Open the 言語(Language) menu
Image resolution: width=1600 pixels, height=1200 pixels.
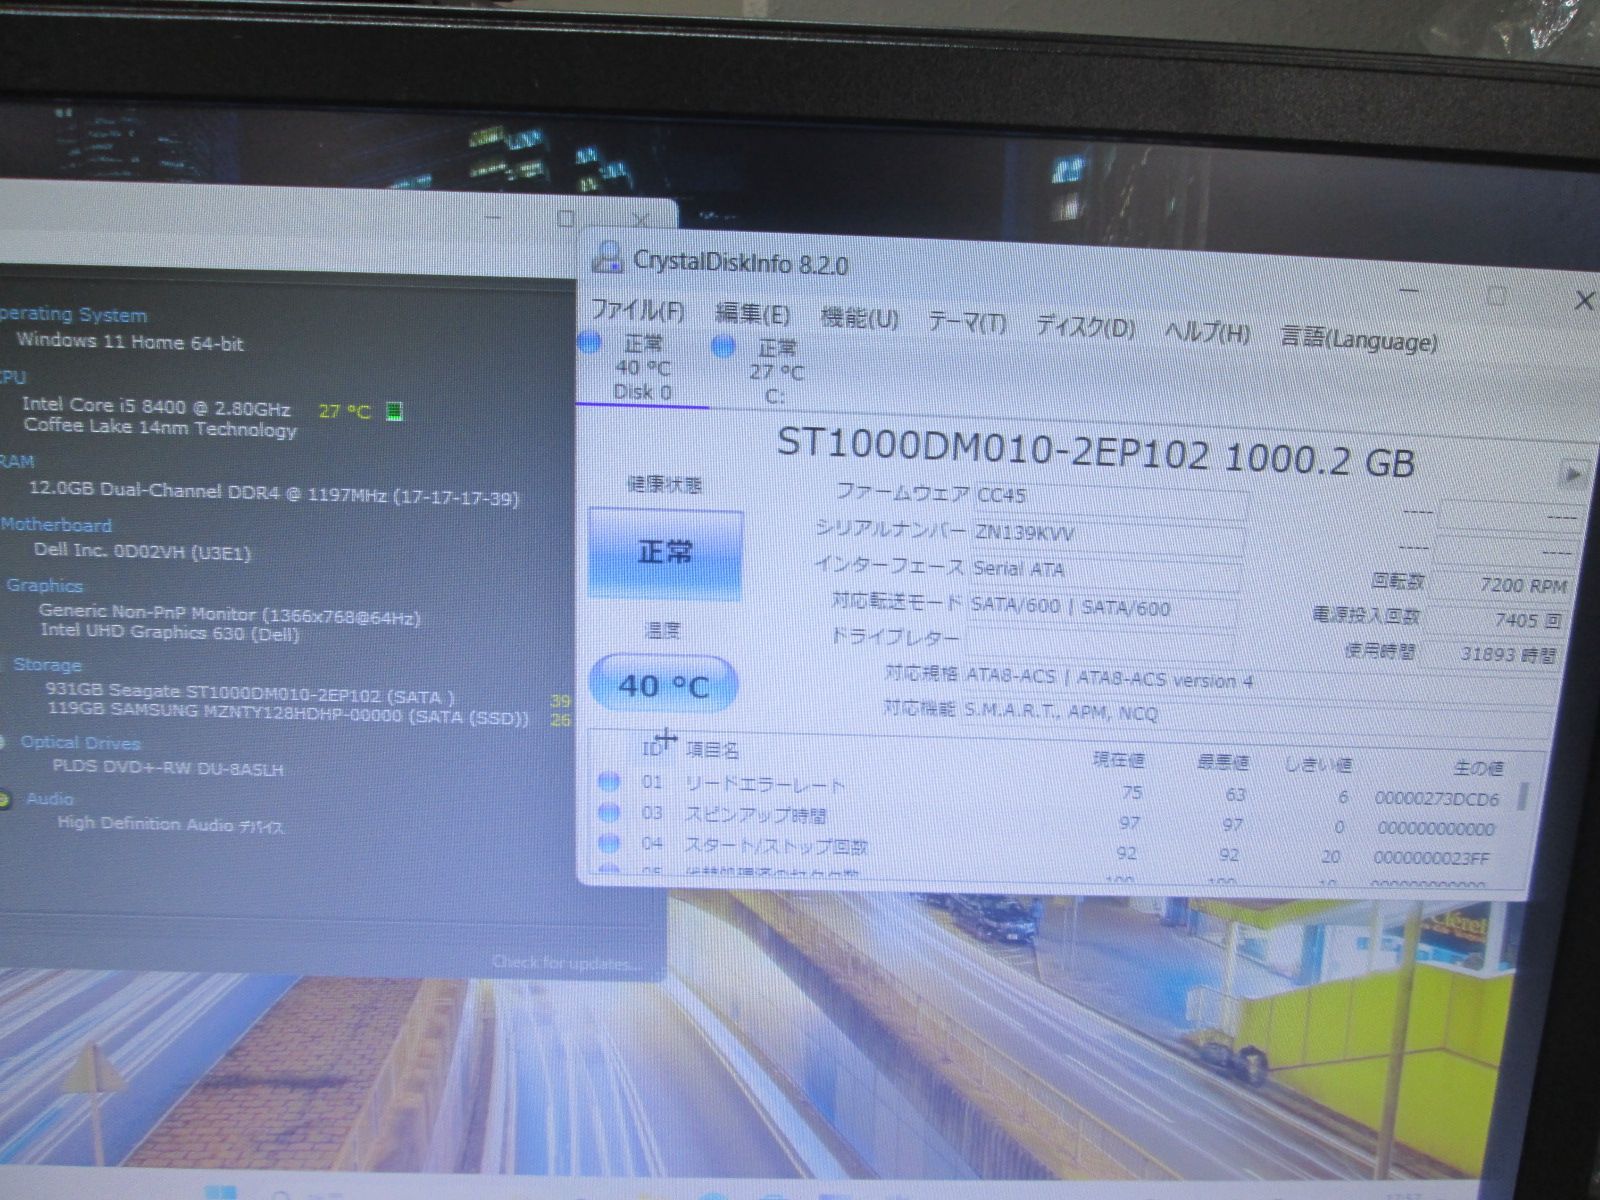coord(1359,339)
